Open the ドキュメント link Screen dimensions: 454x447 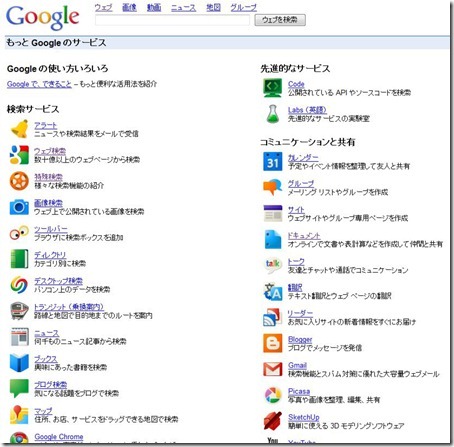pyautogui.click(x=304, y=236)
